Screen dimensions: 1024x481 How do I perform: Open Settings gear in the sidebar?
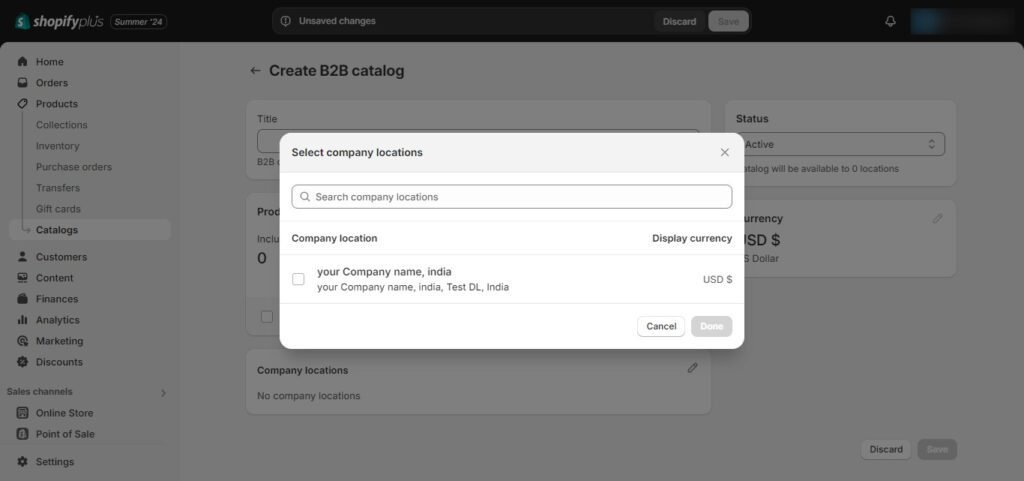point(23,461)
